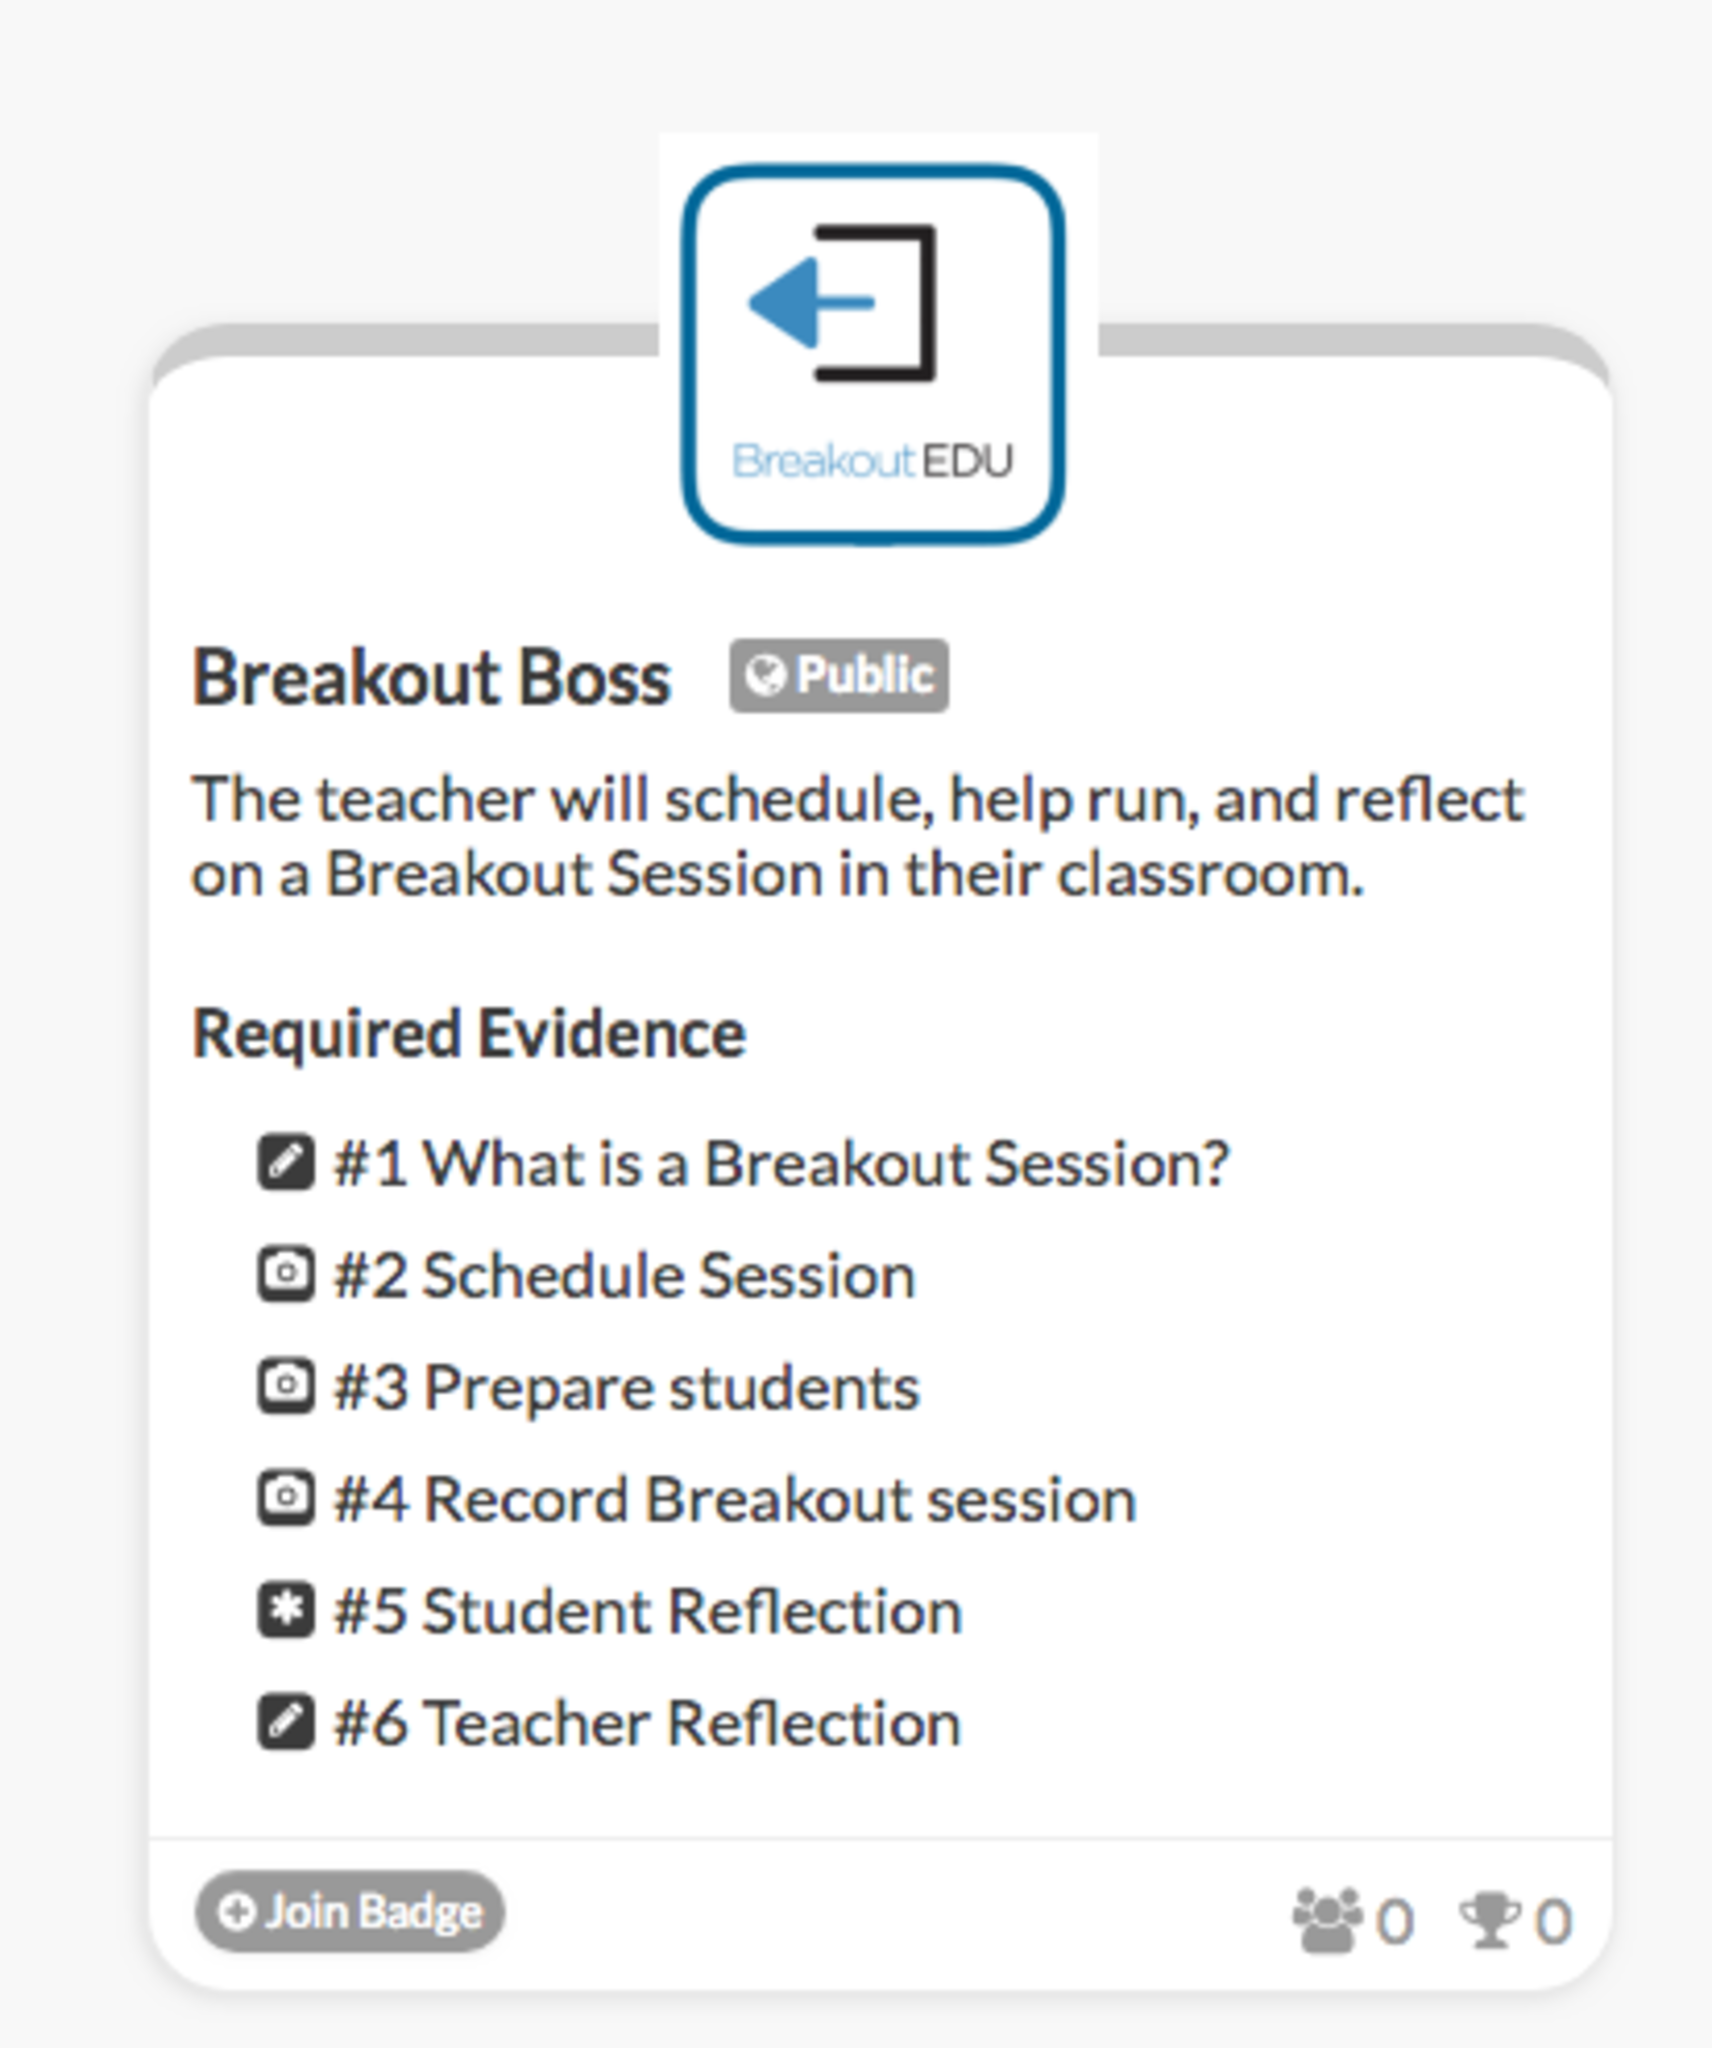Click pencil icon beside Teacher Reflection
This screenshot has width=1712, height=2048.
click(x=286, y=1722)
